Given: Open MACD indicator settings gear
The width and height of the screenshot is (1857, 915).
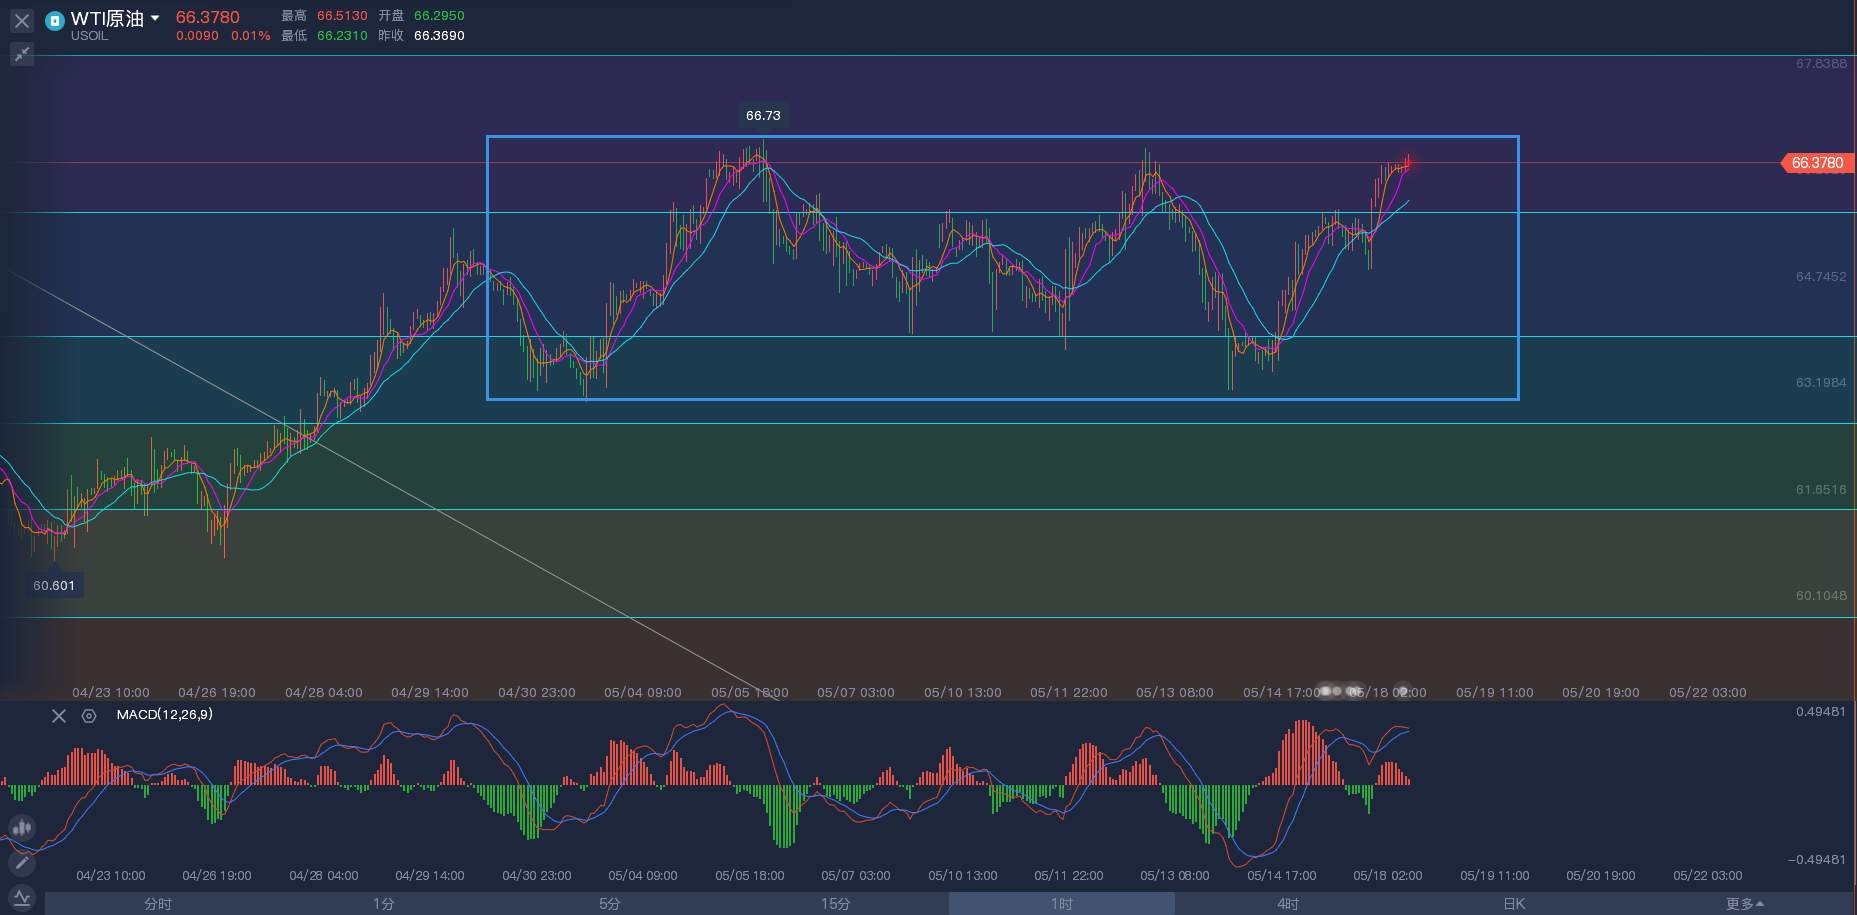Looking at the screenshot, I should click(x=89, y=716).
